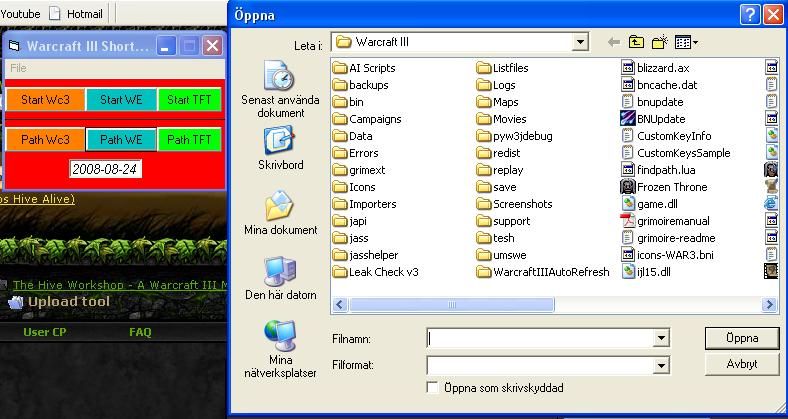Click Start TFT green button
This screenshot has width=788, height=419.
189,99
